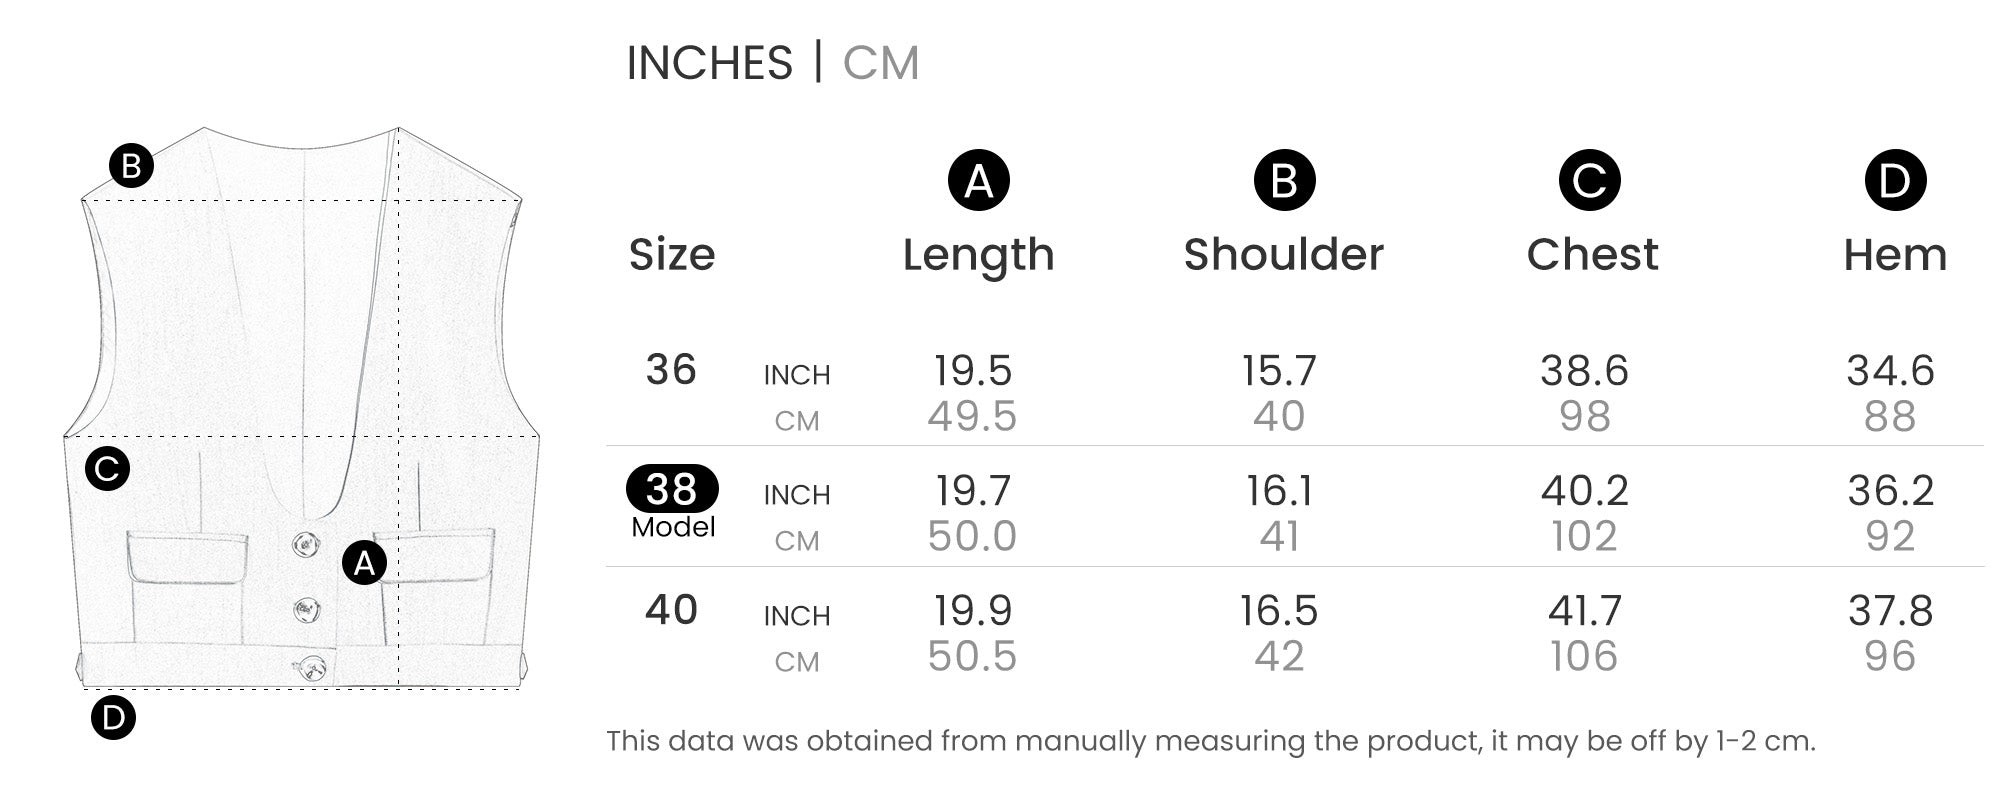The height and width of the screenshot is (806, 2000).
Task: Click the C marker above Chest
Action: (1589, 181)
